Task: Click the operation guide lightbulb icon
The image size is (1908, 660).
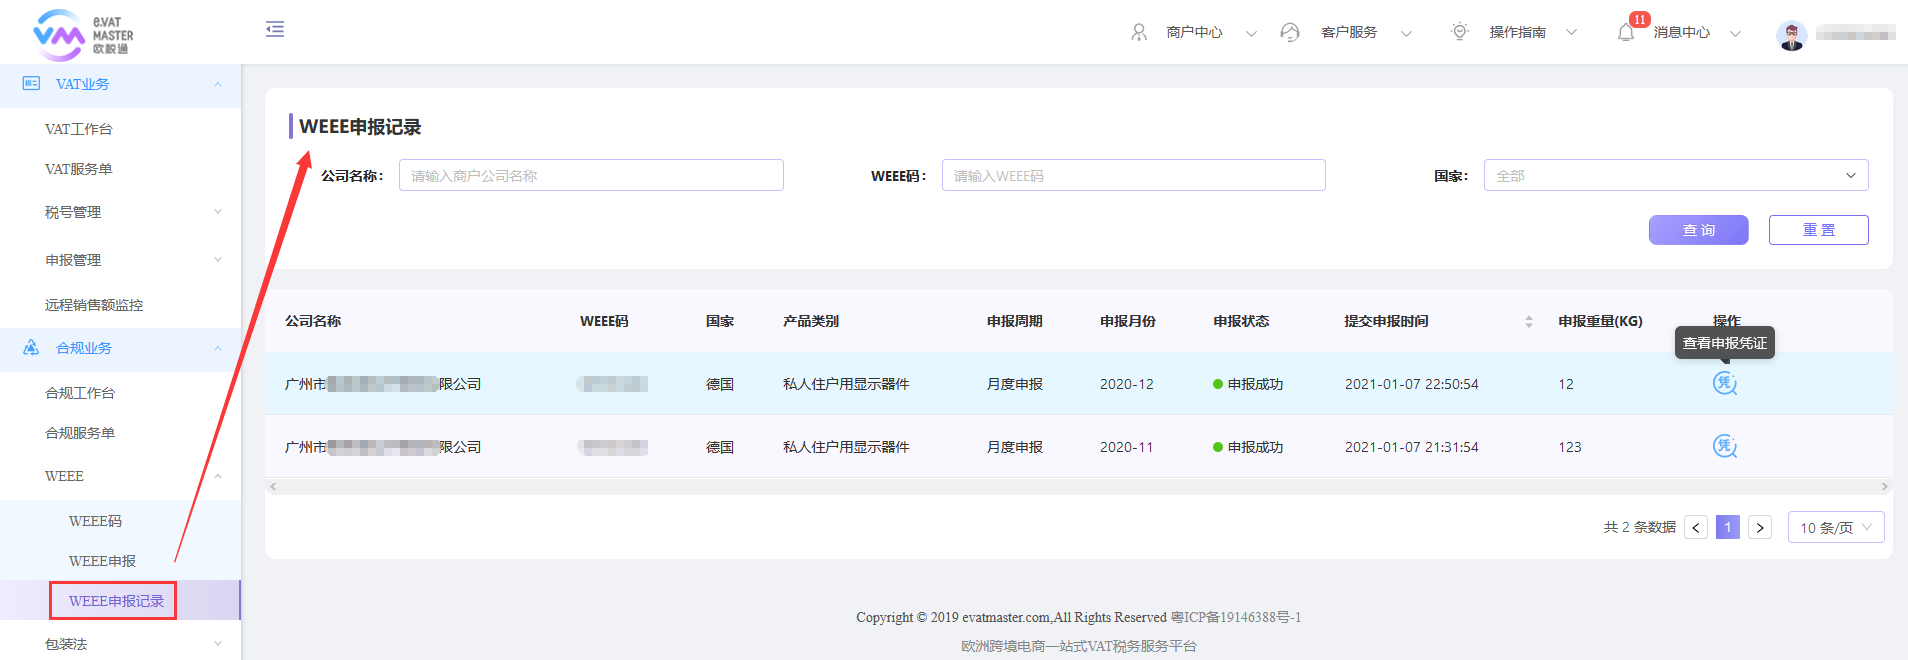Action: 1460,32
